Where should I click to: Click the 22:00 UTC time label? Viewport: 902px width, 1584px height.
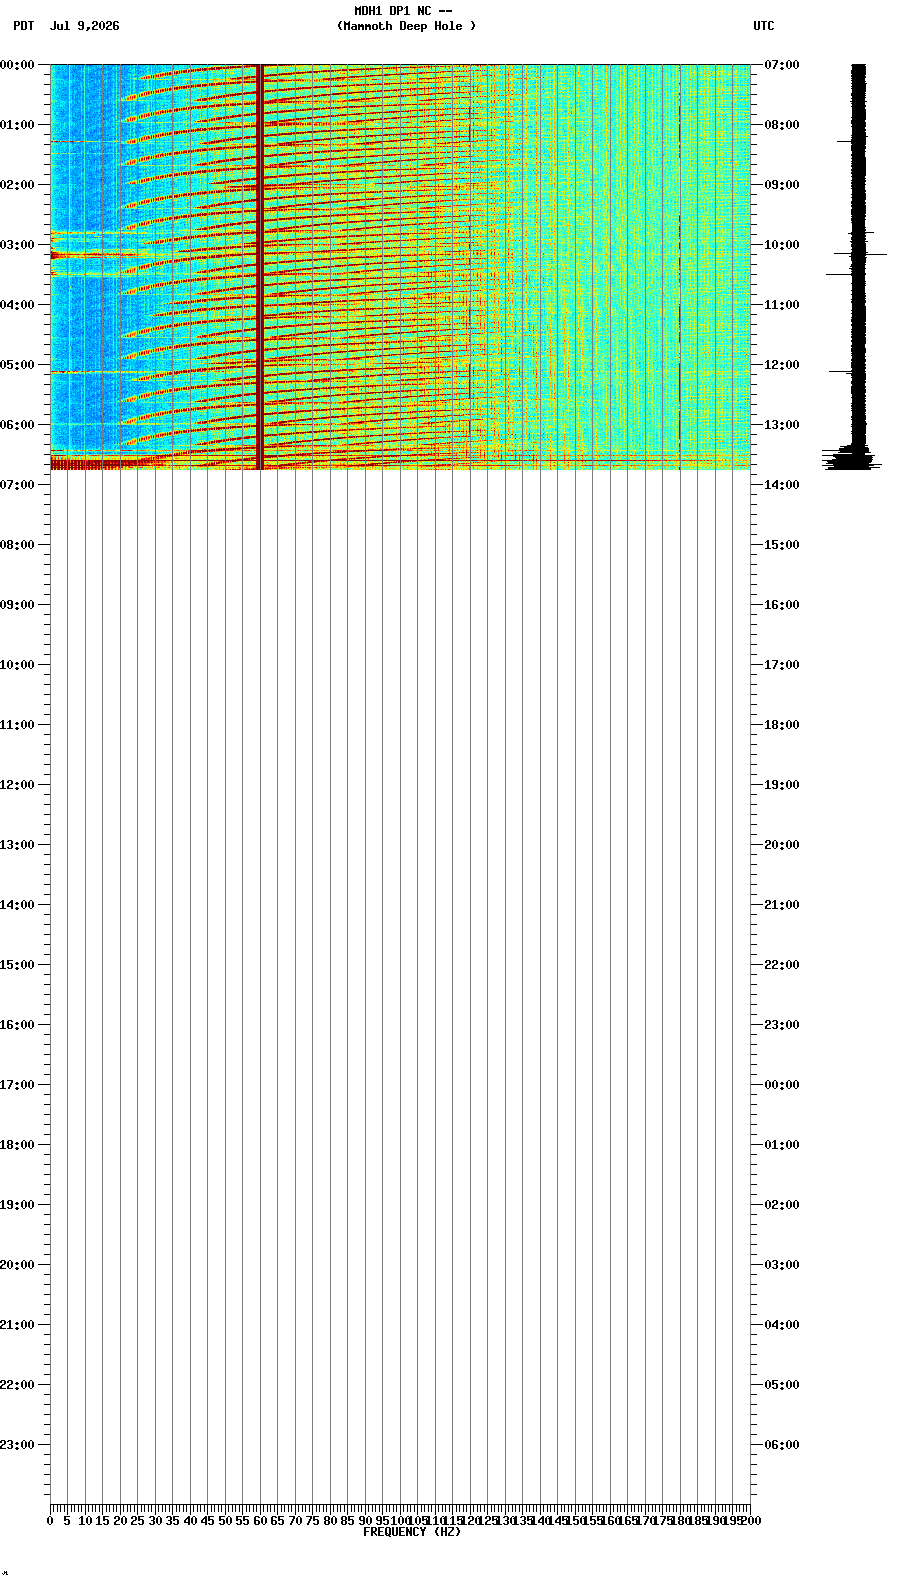pyautogui.click(x=781, y=965)
